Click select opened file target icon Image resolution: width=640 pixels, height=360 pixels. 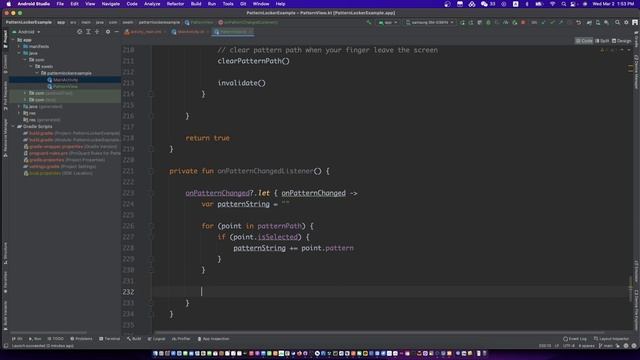(79, 32)
